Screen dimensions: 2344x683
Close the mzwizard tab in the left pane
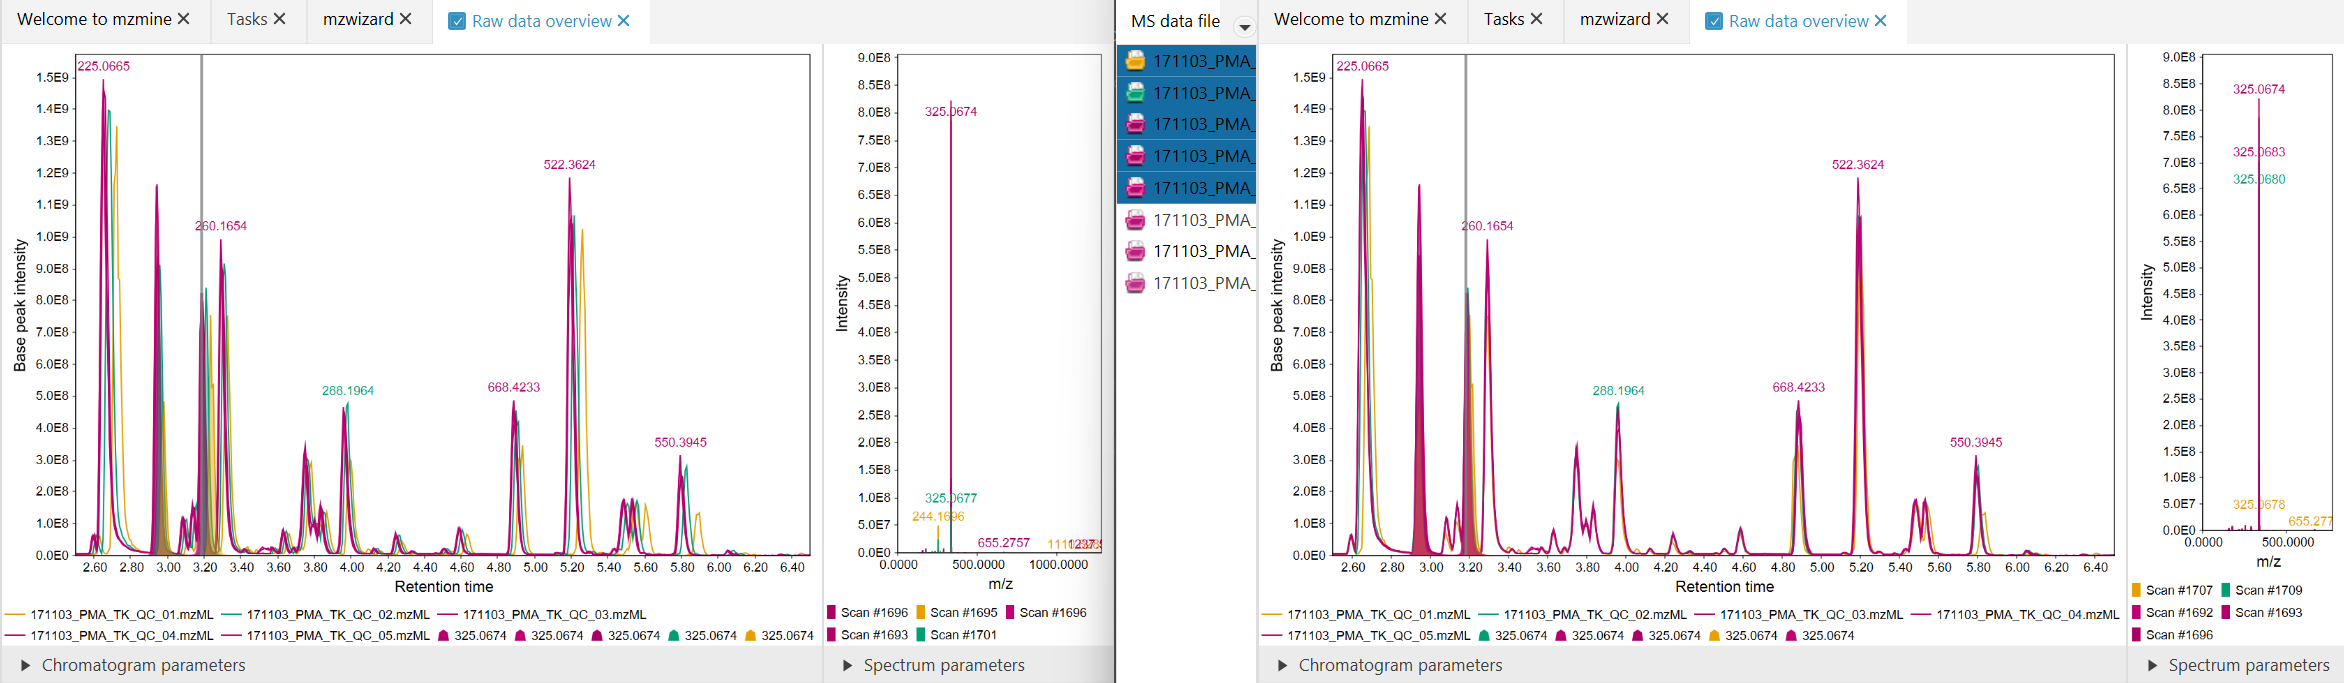pyautogui.click(x=405, y=19)
